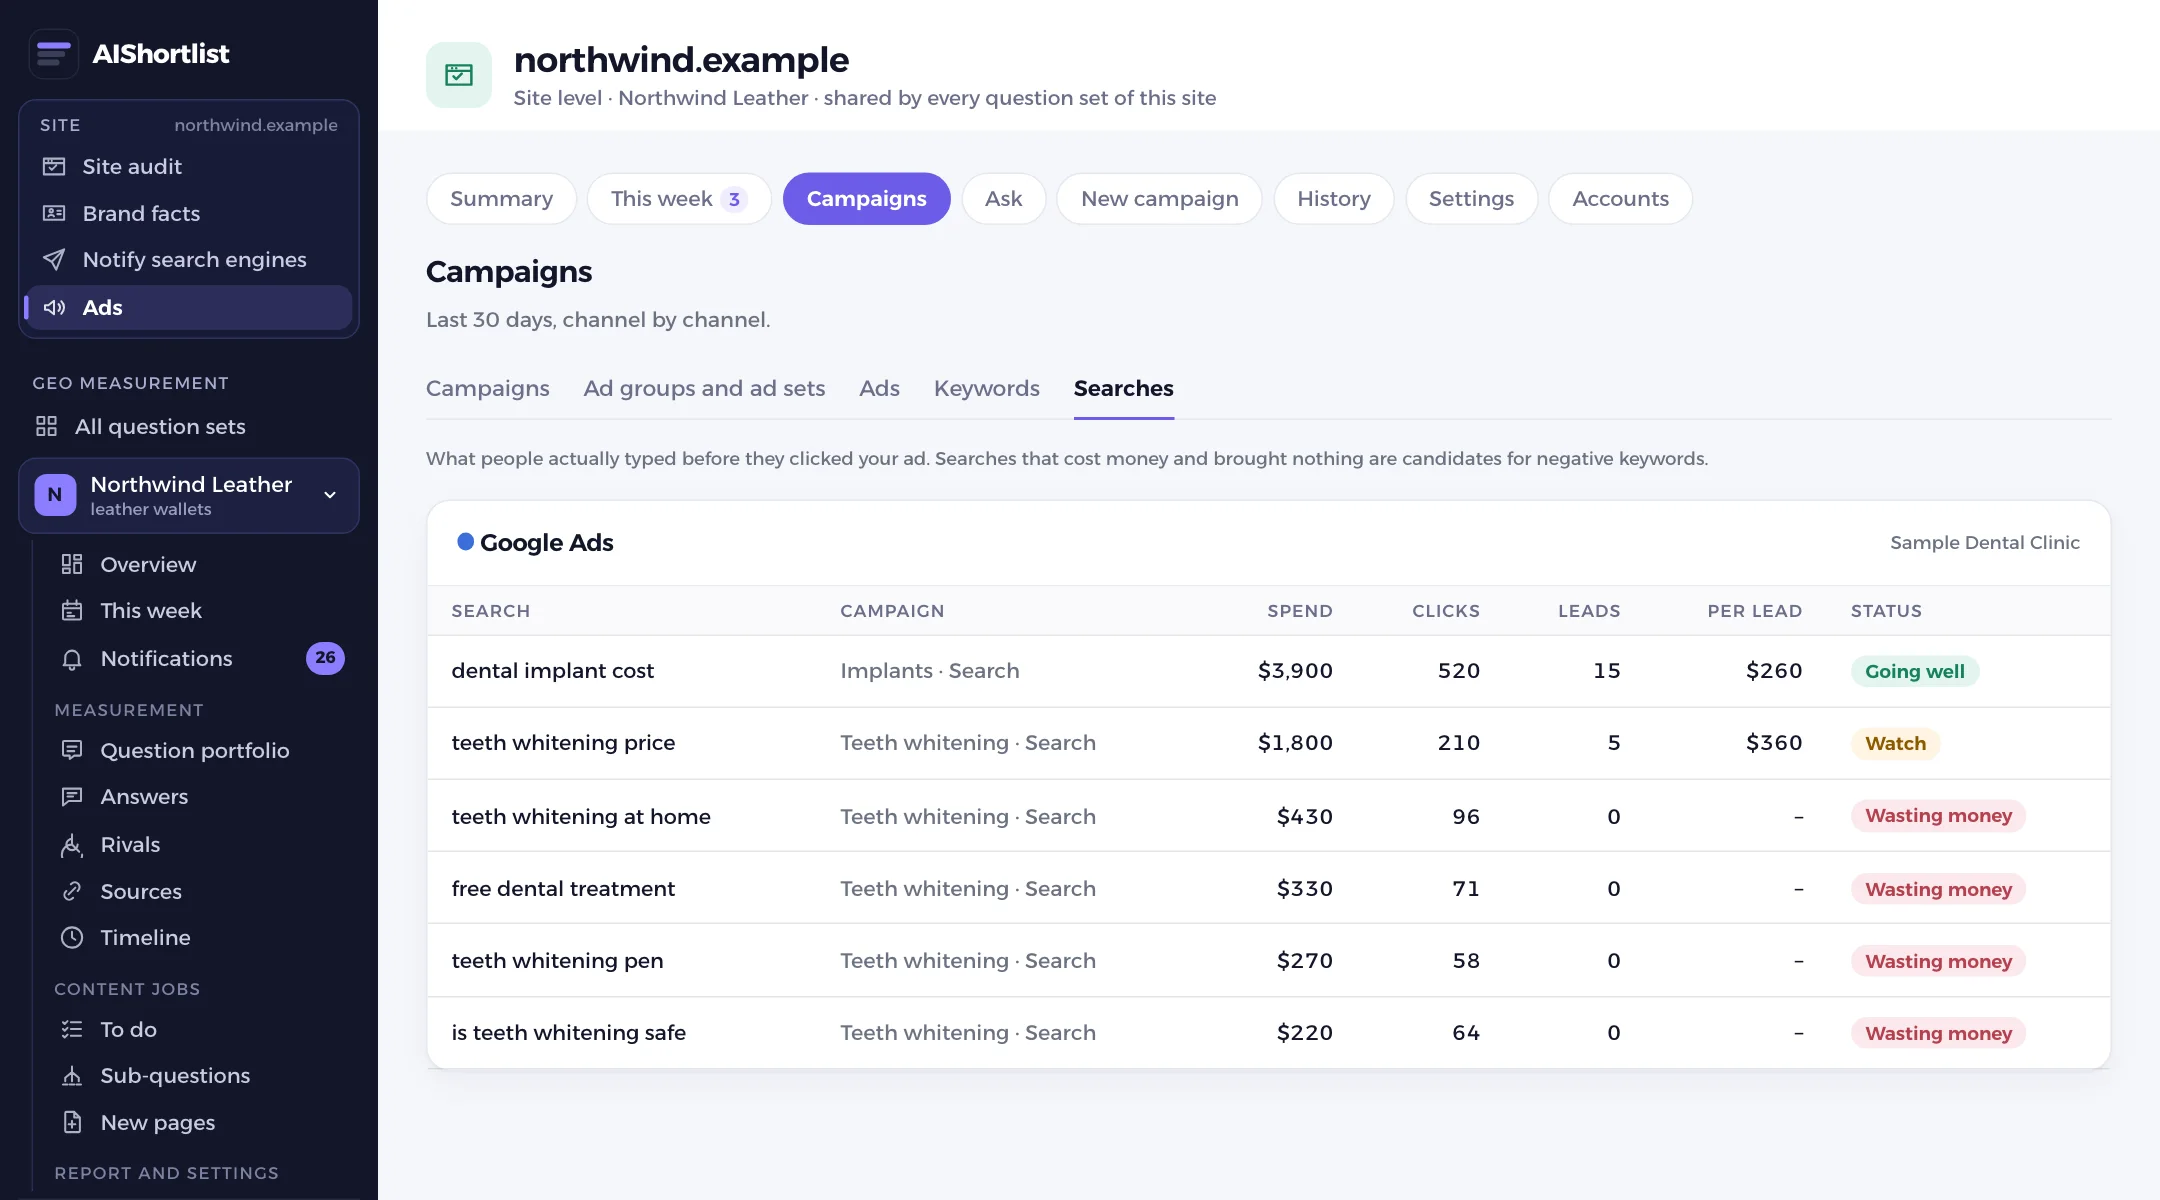Click the Going well status badge
The image size is (2160, 1200).
tap(1915, 672)
